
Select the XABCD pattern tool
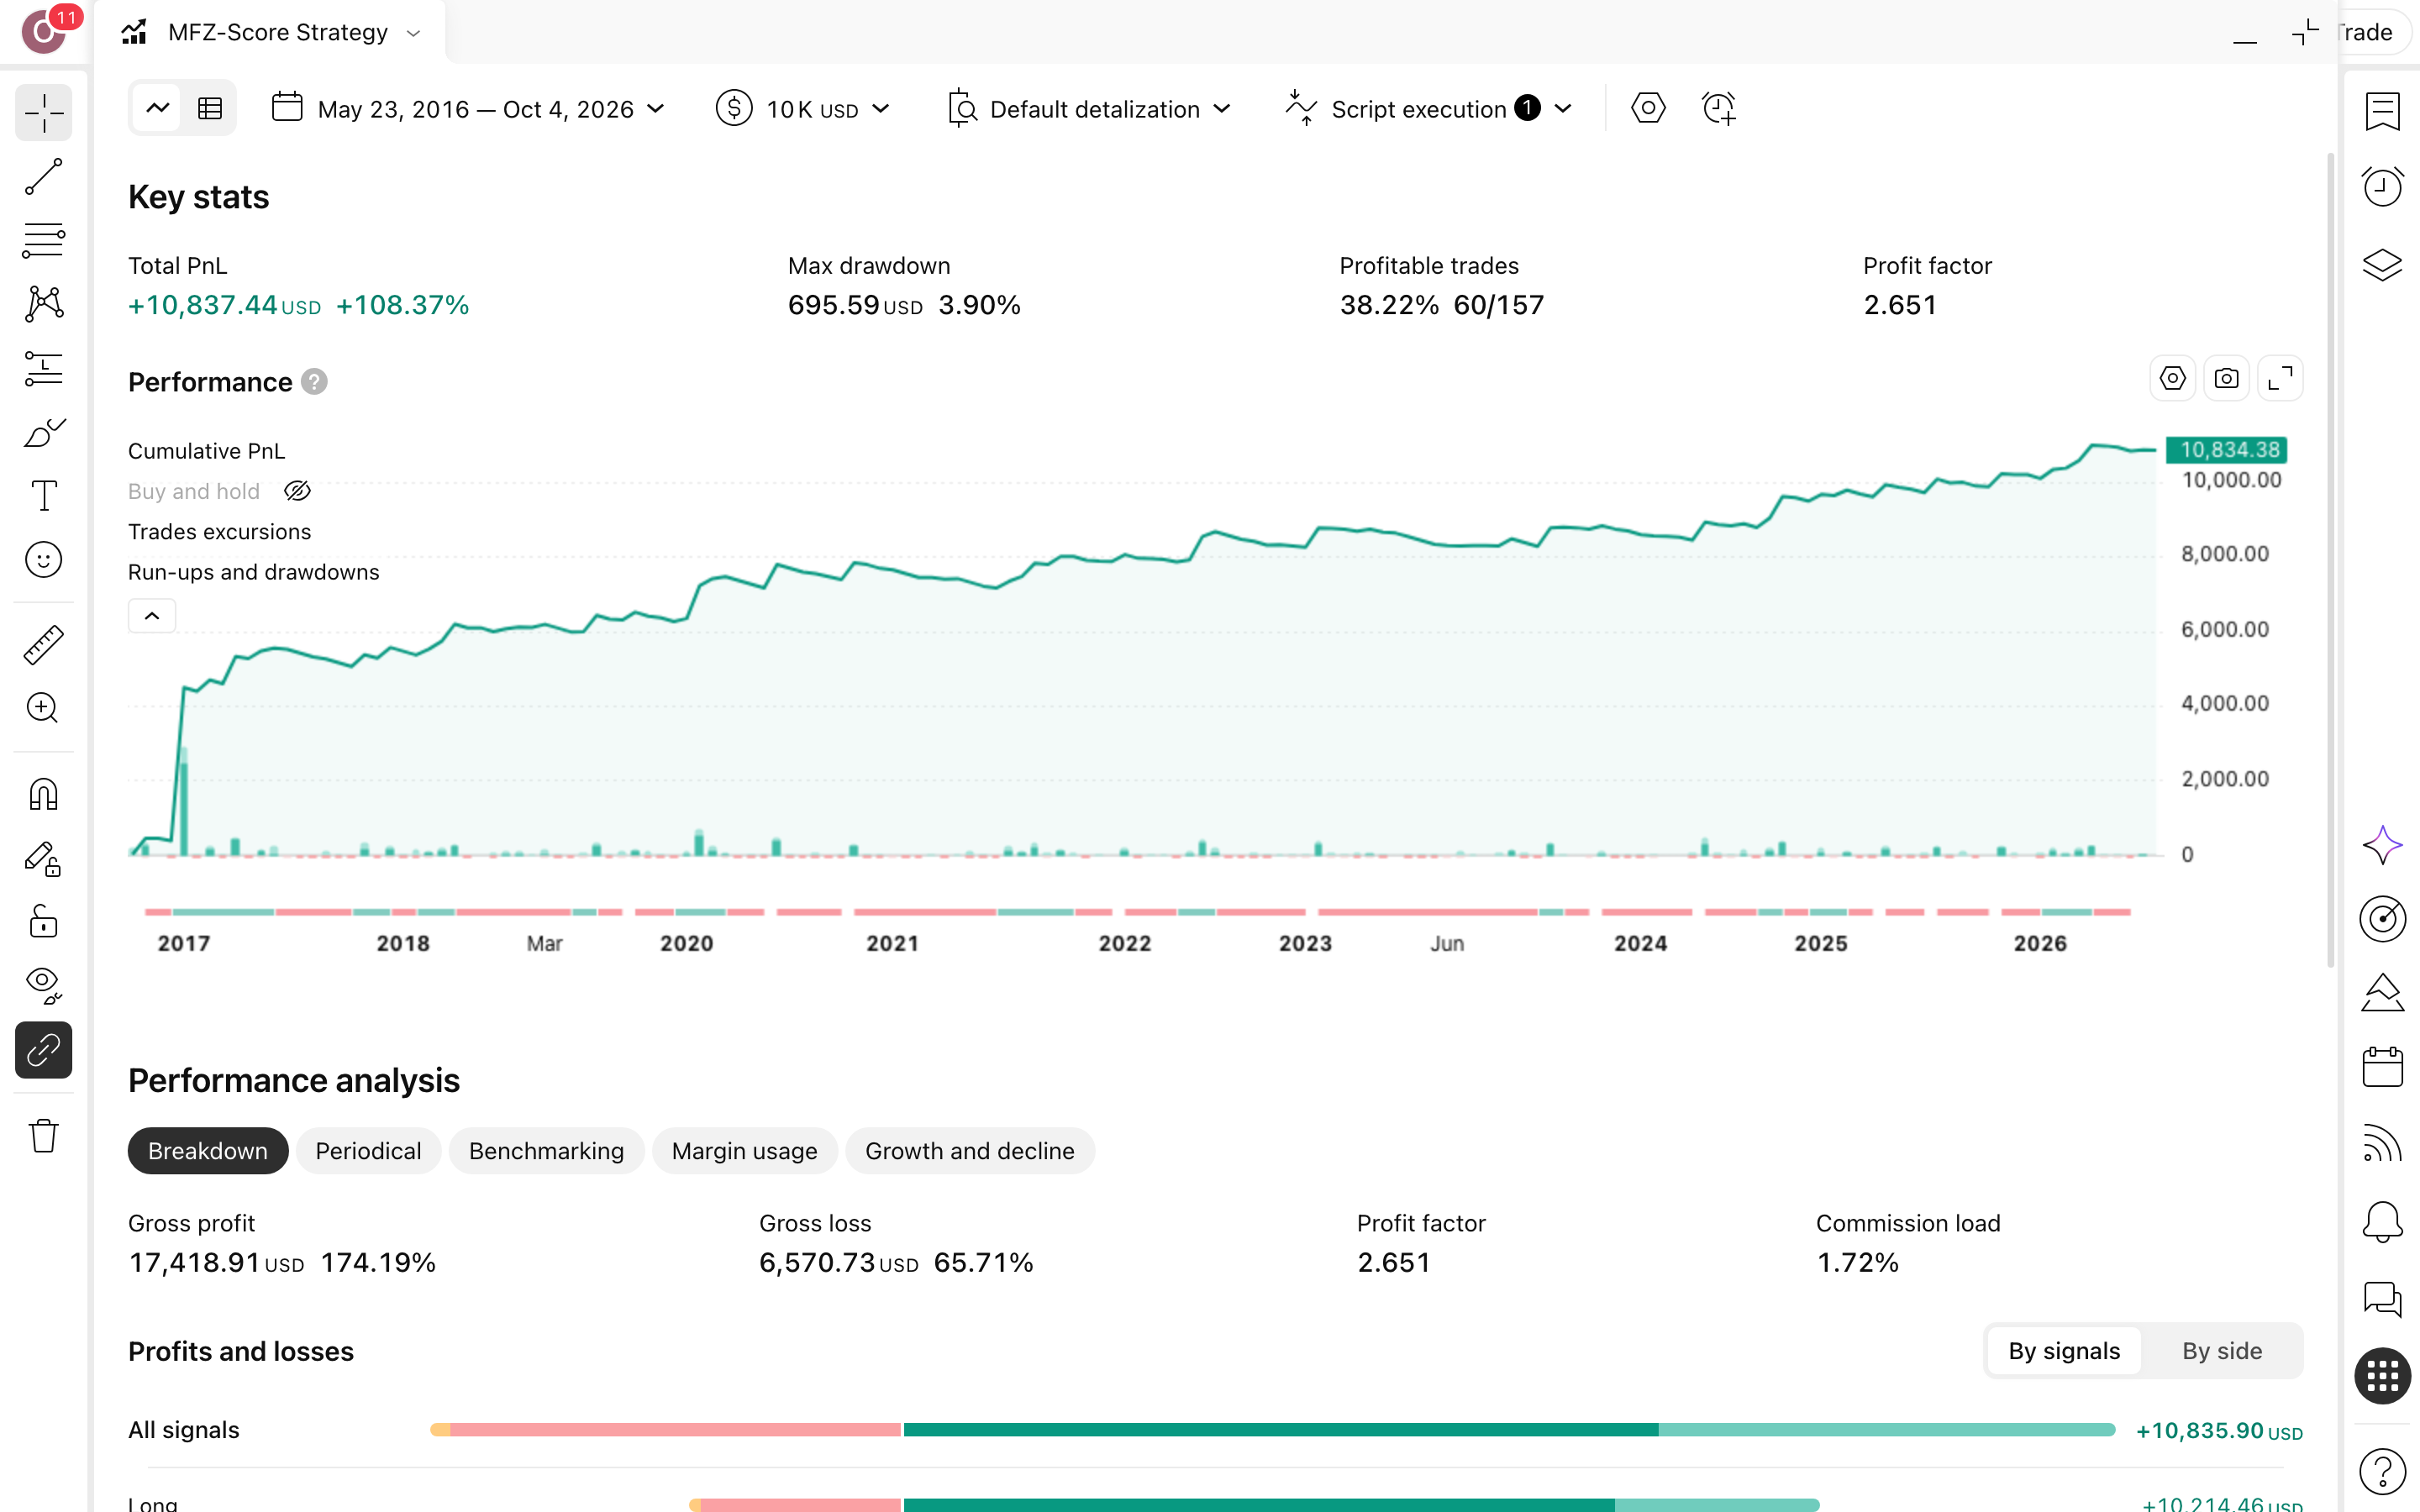44,304
